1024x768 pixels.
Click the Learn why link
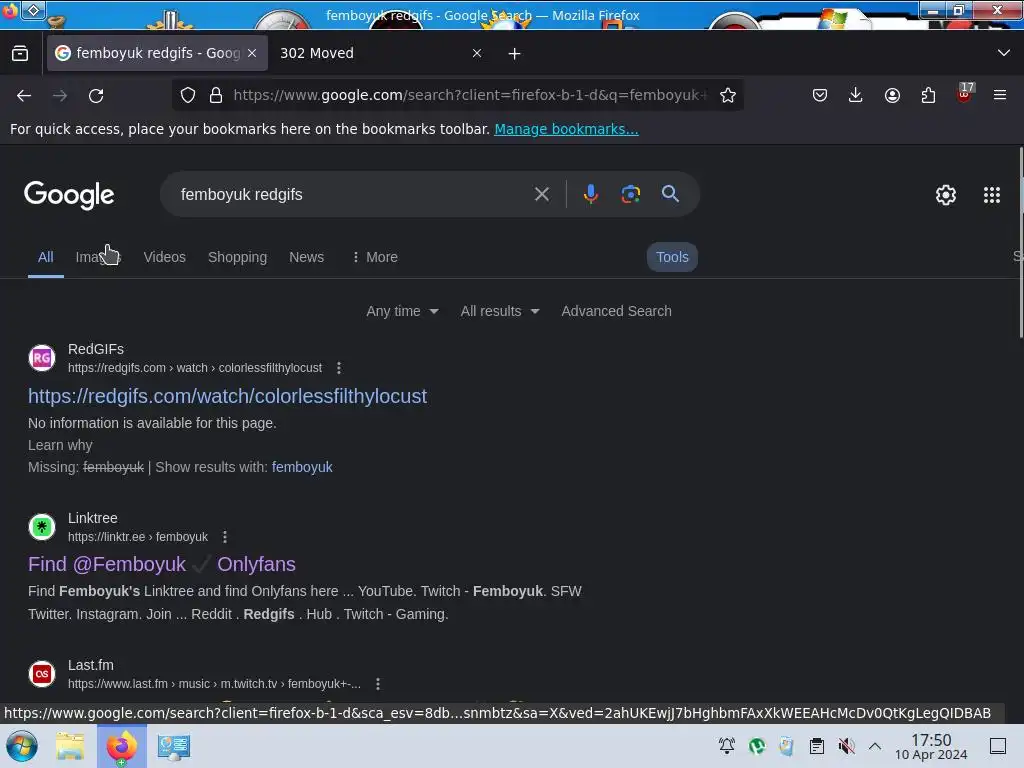pos(60,445)
